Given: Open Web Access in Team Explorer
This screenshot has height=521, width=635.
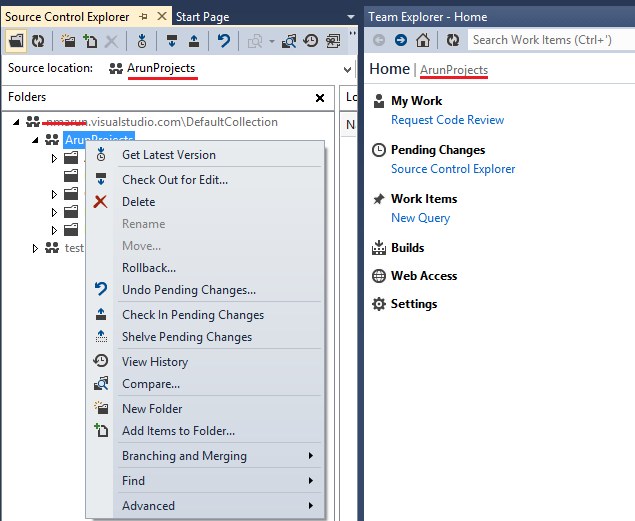Looking at the screenshot, I should click(x=424, y=276).
